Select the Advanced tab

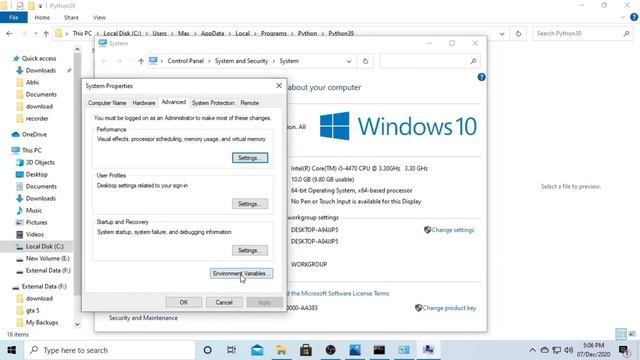tap(173, 102)
